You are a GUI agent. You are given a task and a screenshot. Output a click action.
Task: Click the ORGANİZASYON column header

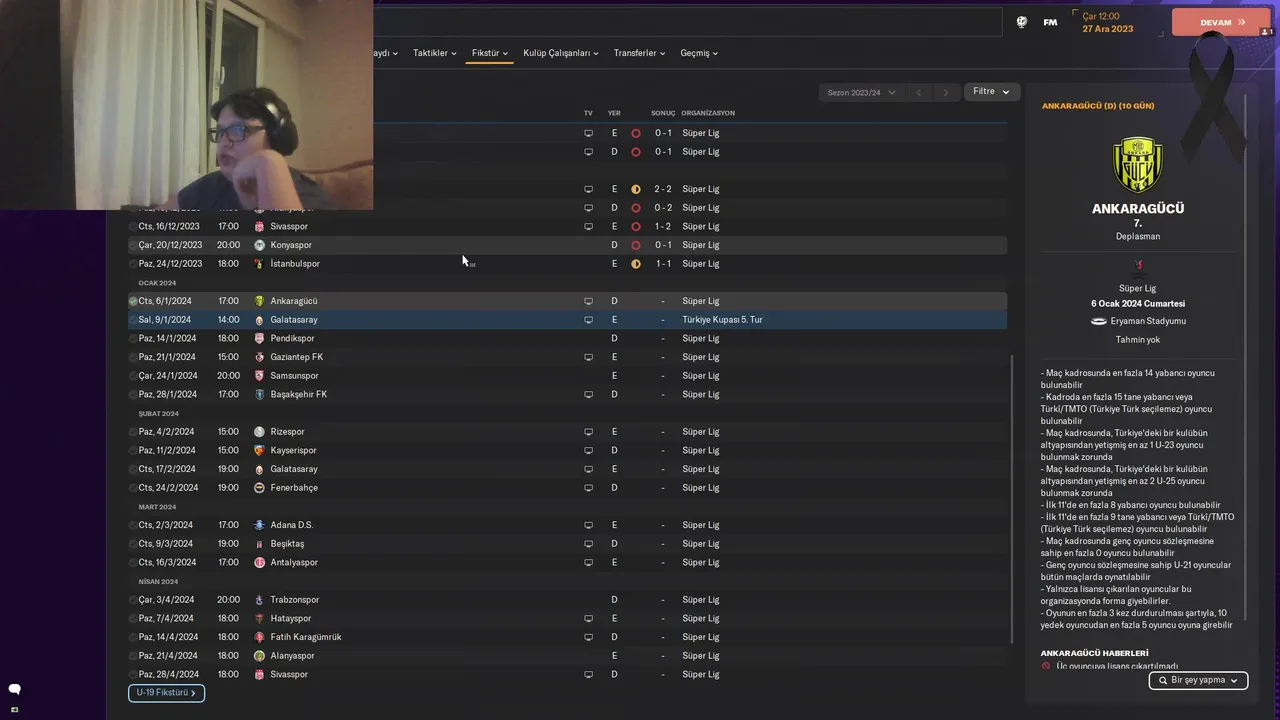(708, 113)
